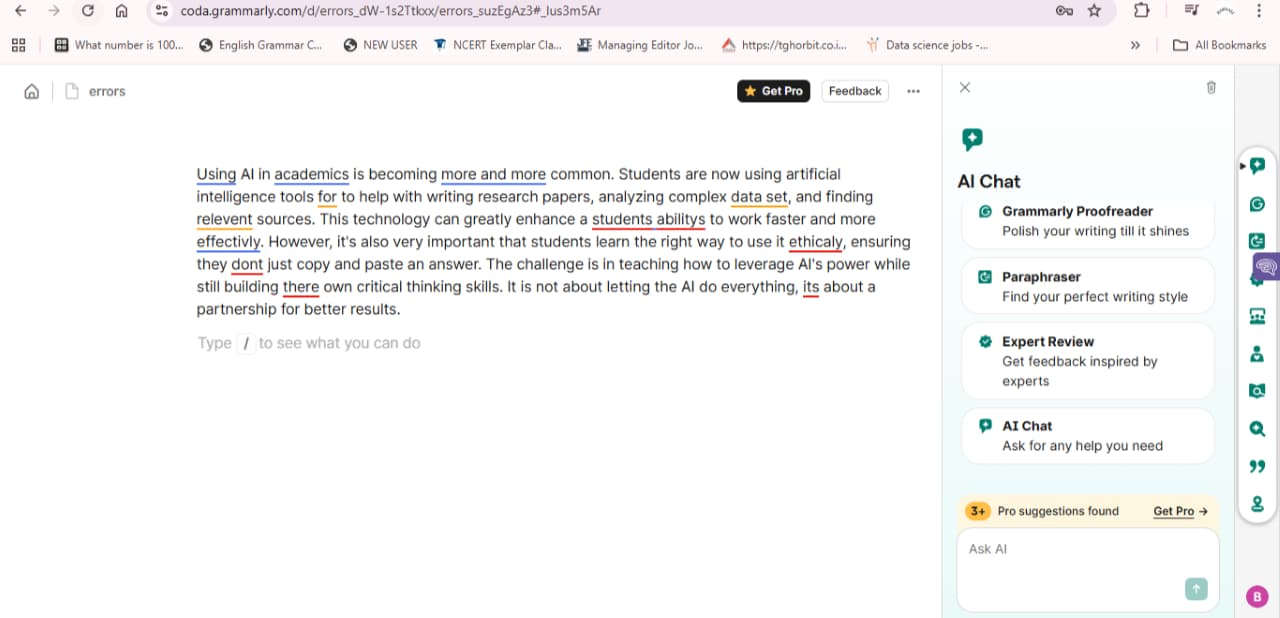Click the home icon beside errors document
Screen dimensions: 1280x618
point(32,91)
